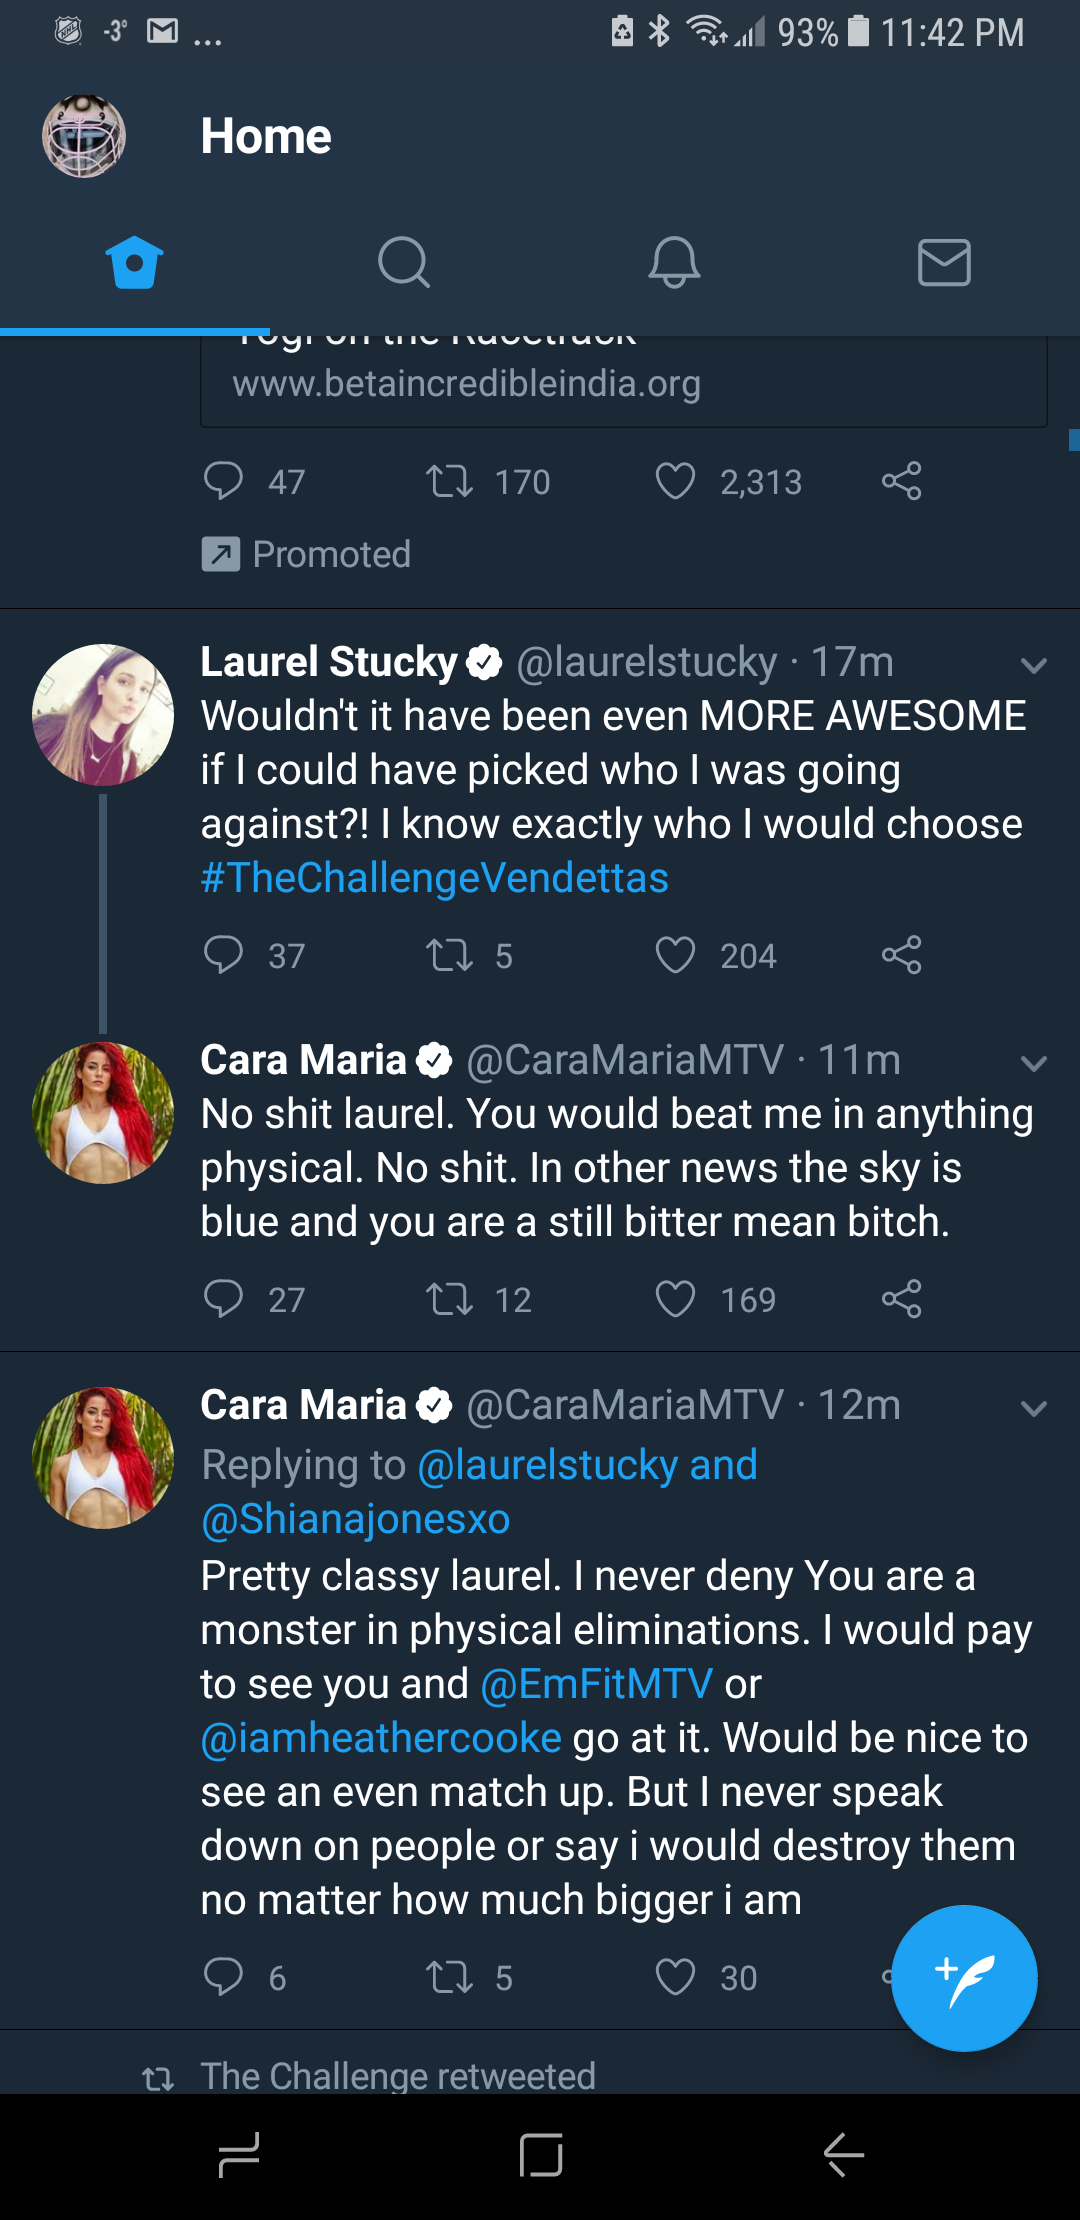
Task: Open profile avatar menu beside Home
Action: point(84,136)
